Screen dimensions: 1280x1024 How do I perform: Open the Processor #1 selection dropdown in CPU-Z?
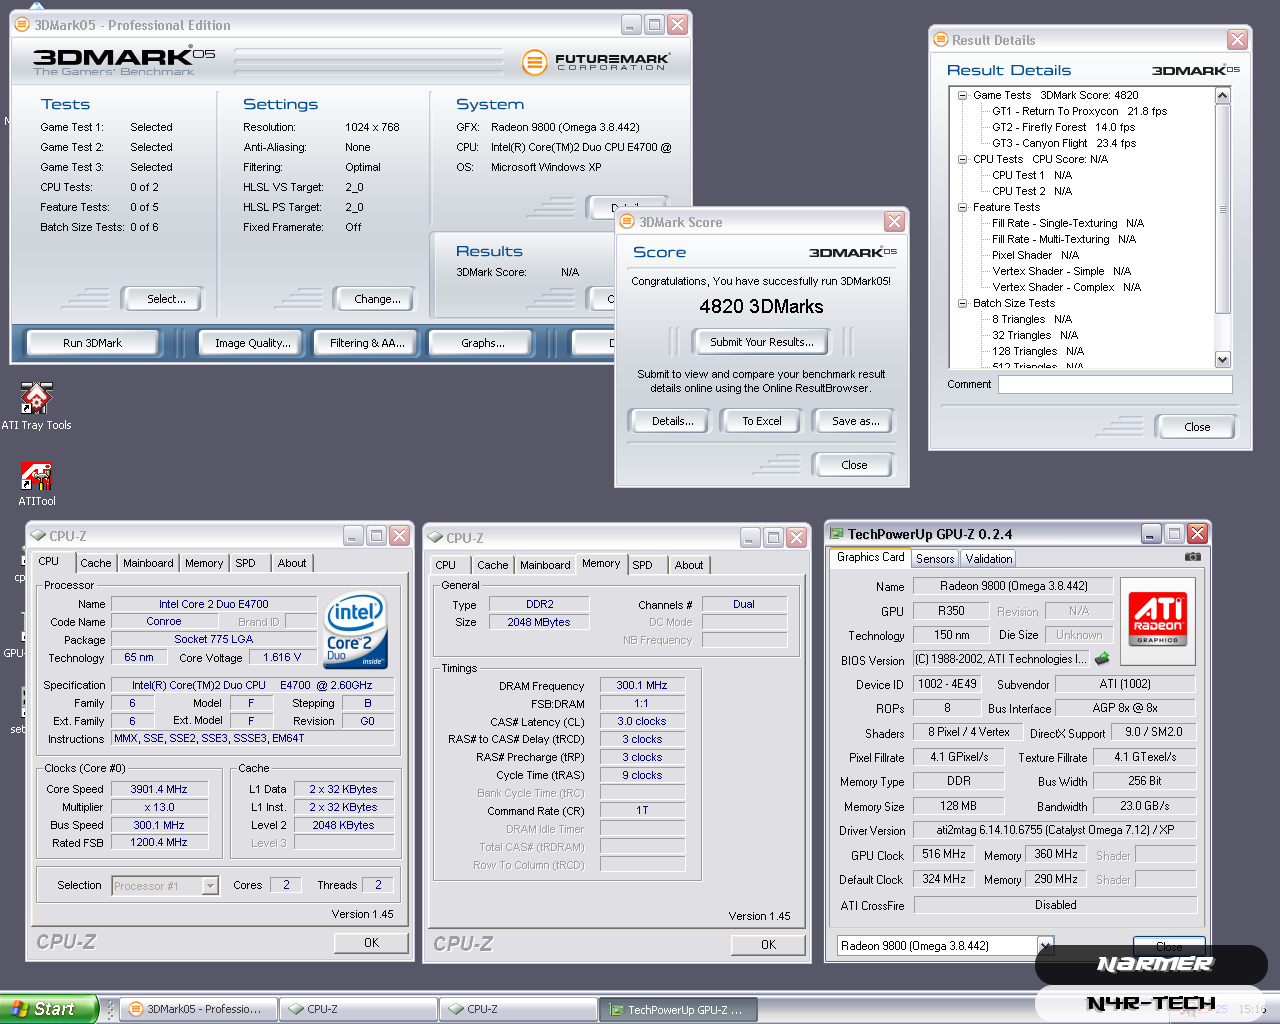(210, 886)
